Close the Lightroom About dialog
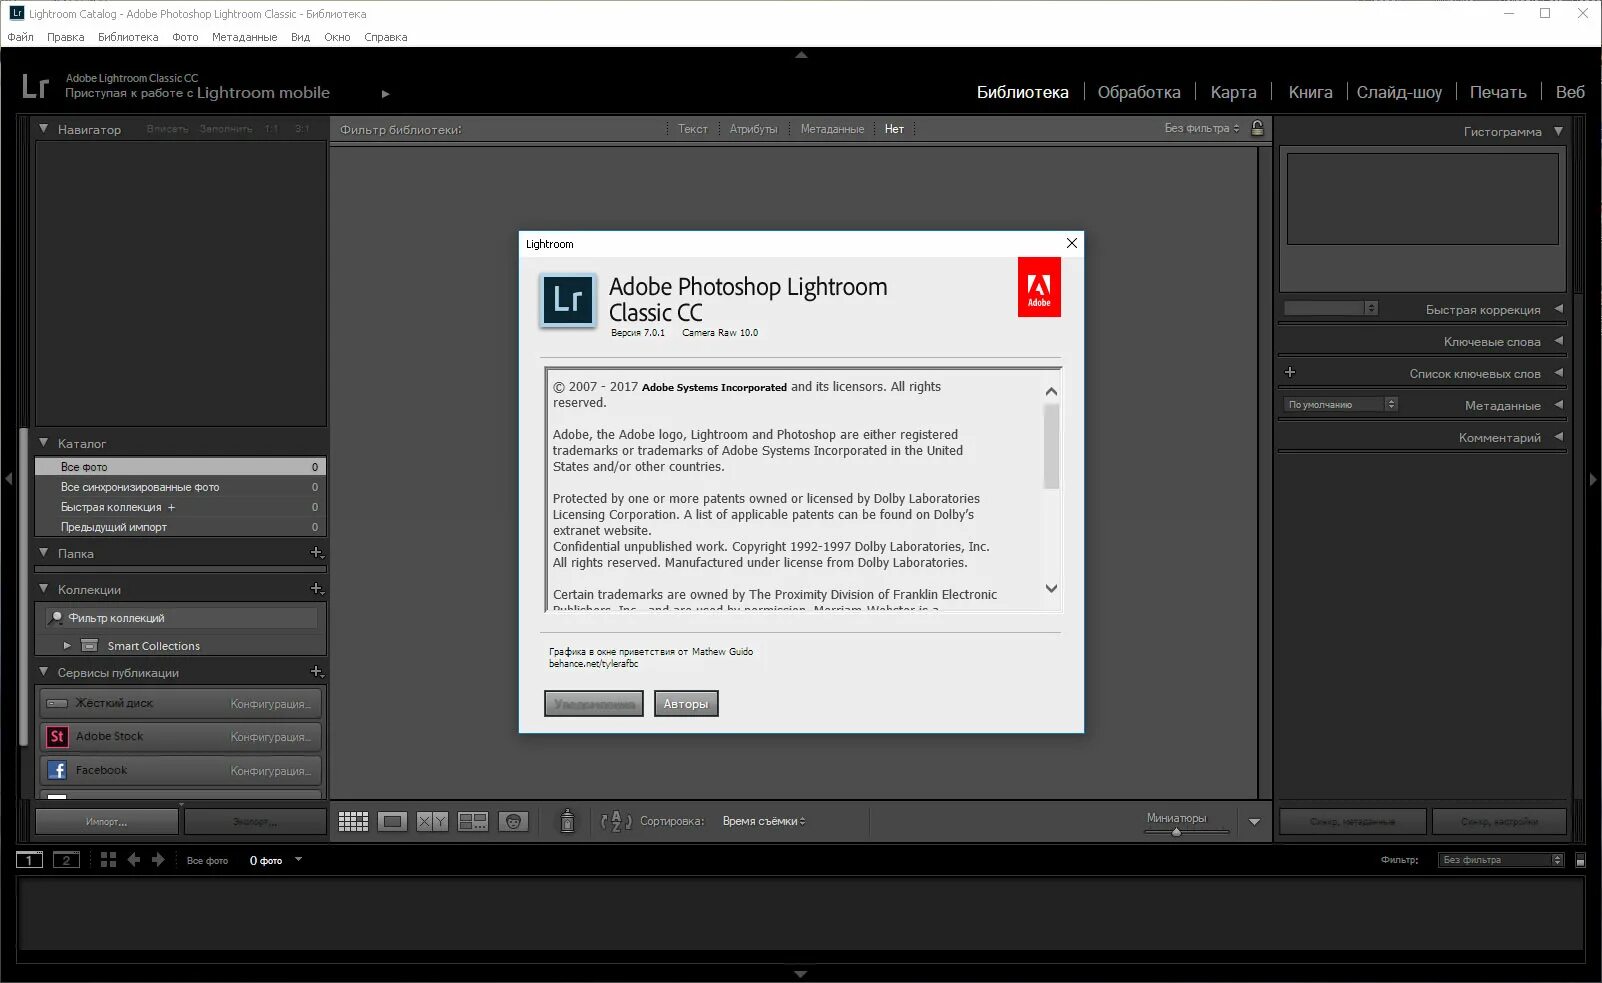This screenshot has height=983, width=1602. 1072,243
